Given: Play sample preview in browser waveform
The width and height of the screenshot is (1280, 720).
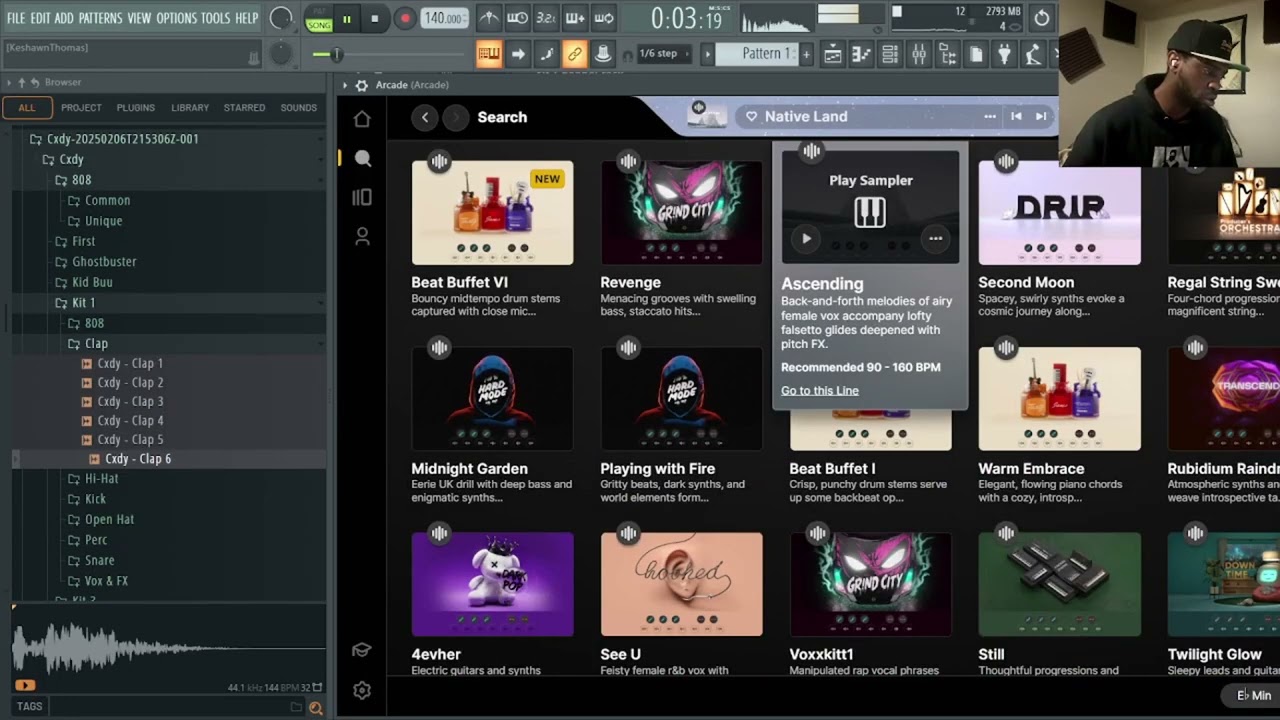Looking at the screenshot, I should (x=25, y=685).
